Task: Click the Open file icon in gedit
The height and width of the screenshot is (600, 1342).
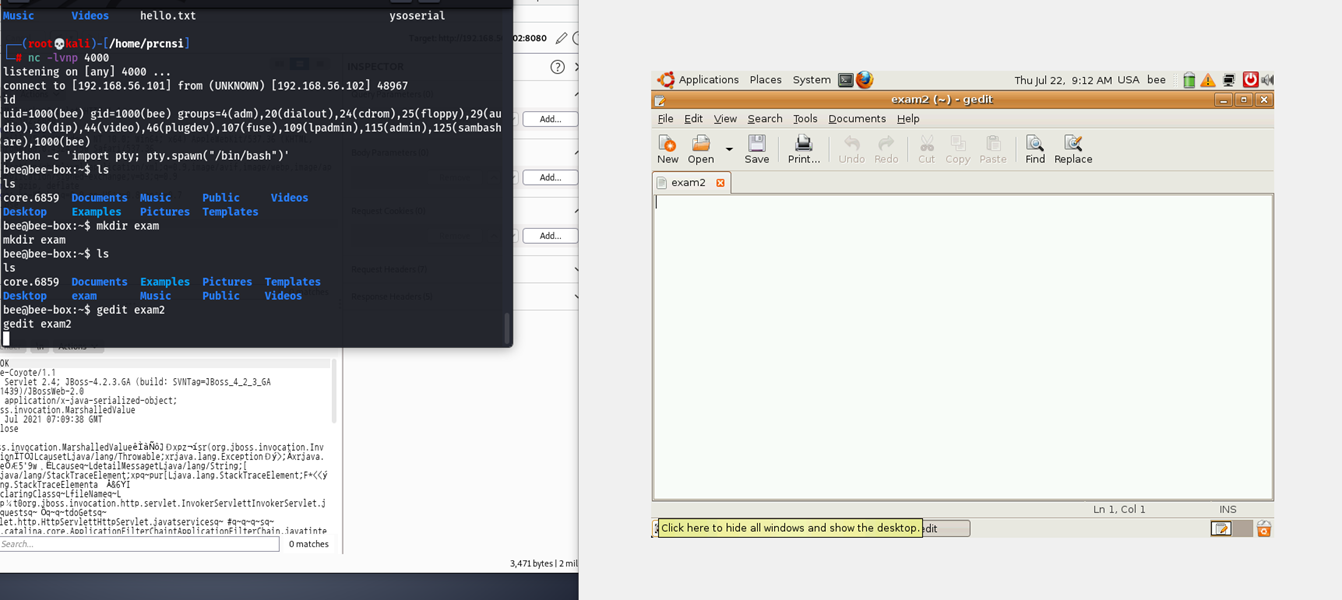Action: click(x=701, y=149)
